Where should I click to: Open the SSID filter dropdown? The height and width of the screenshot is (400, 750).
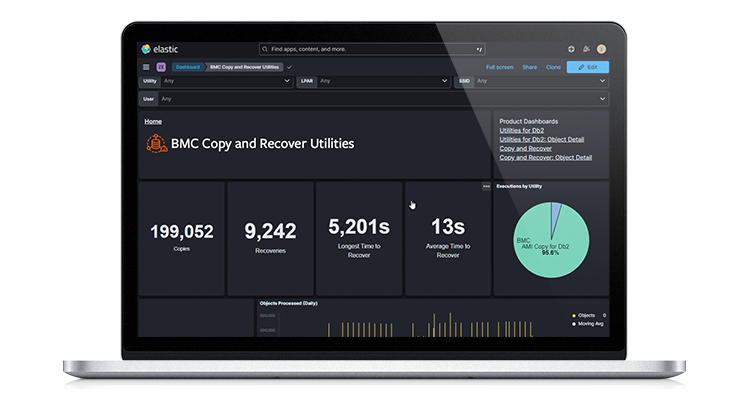coord(531,81)
